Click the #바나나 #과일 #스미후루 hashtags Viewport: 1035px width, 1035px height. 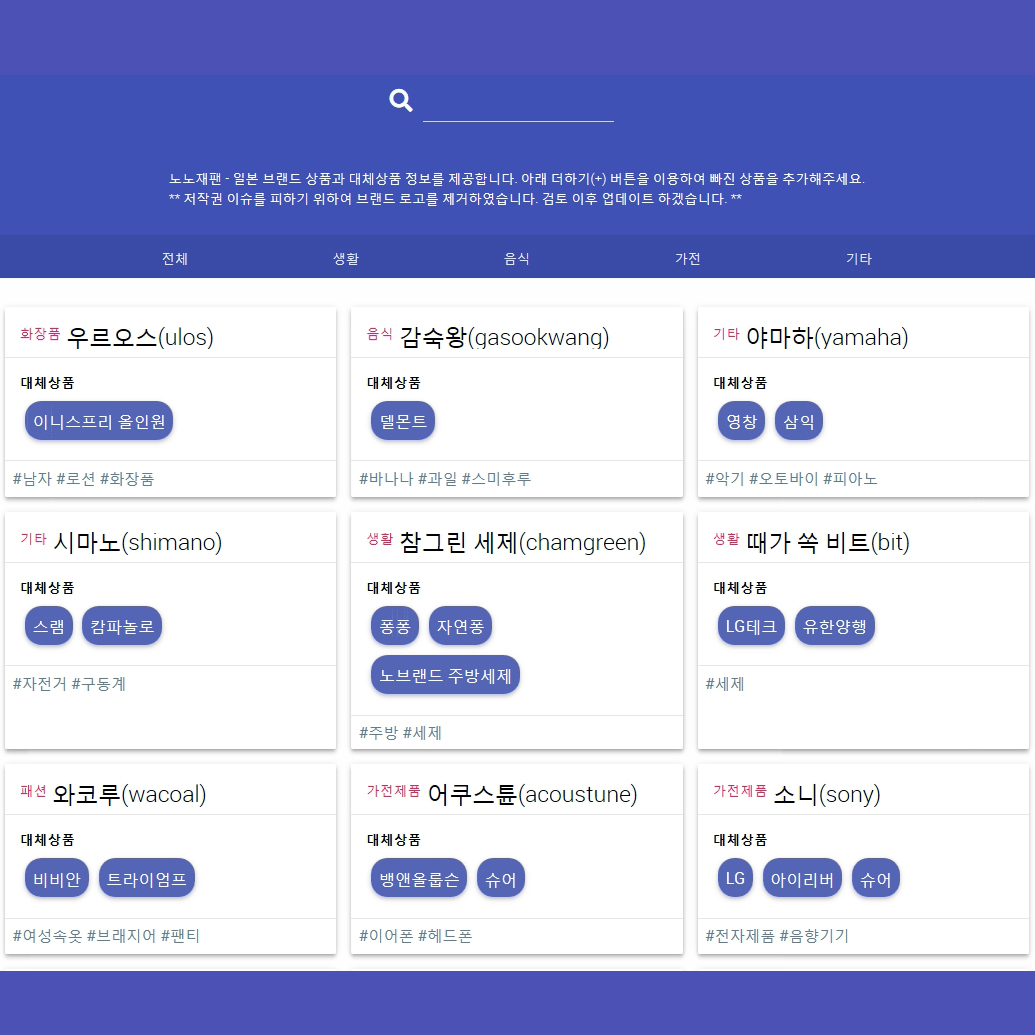(x=445, y=479)
